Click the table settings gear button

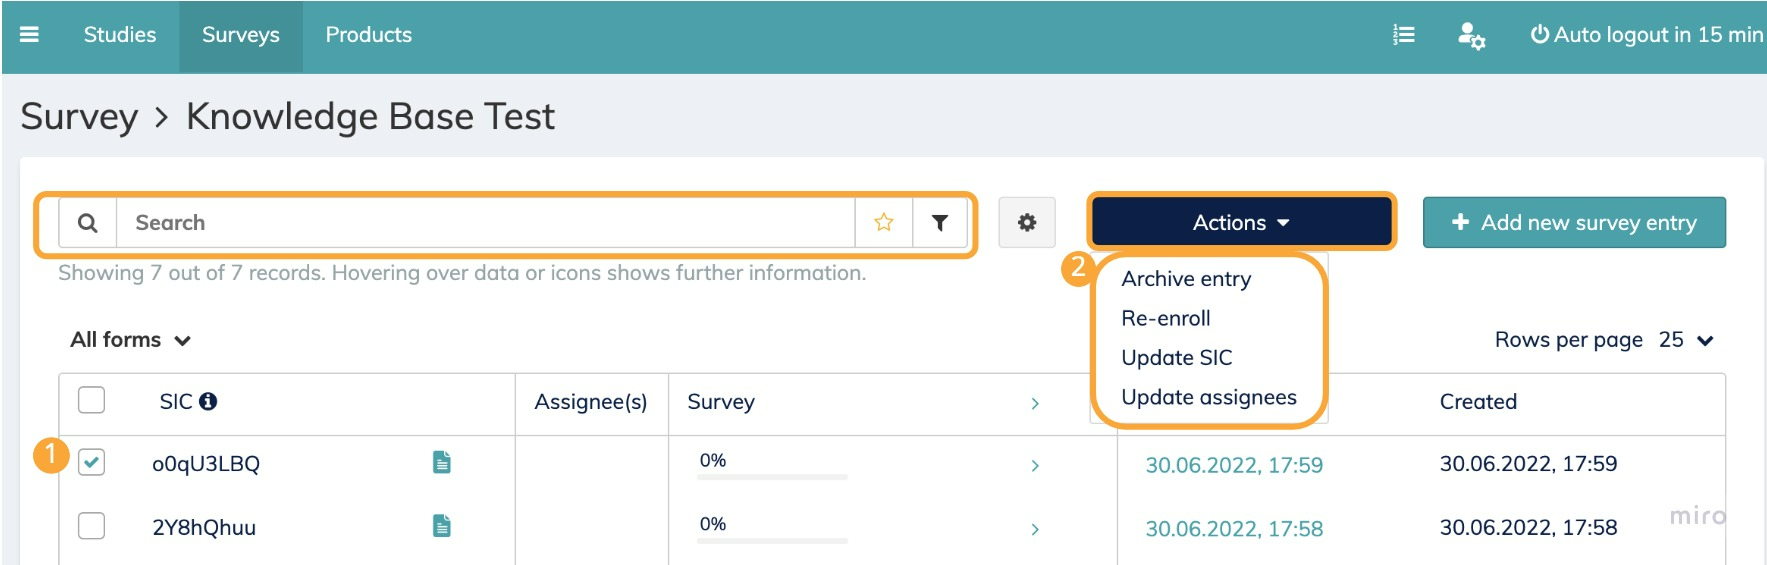tap(1026, 223)
